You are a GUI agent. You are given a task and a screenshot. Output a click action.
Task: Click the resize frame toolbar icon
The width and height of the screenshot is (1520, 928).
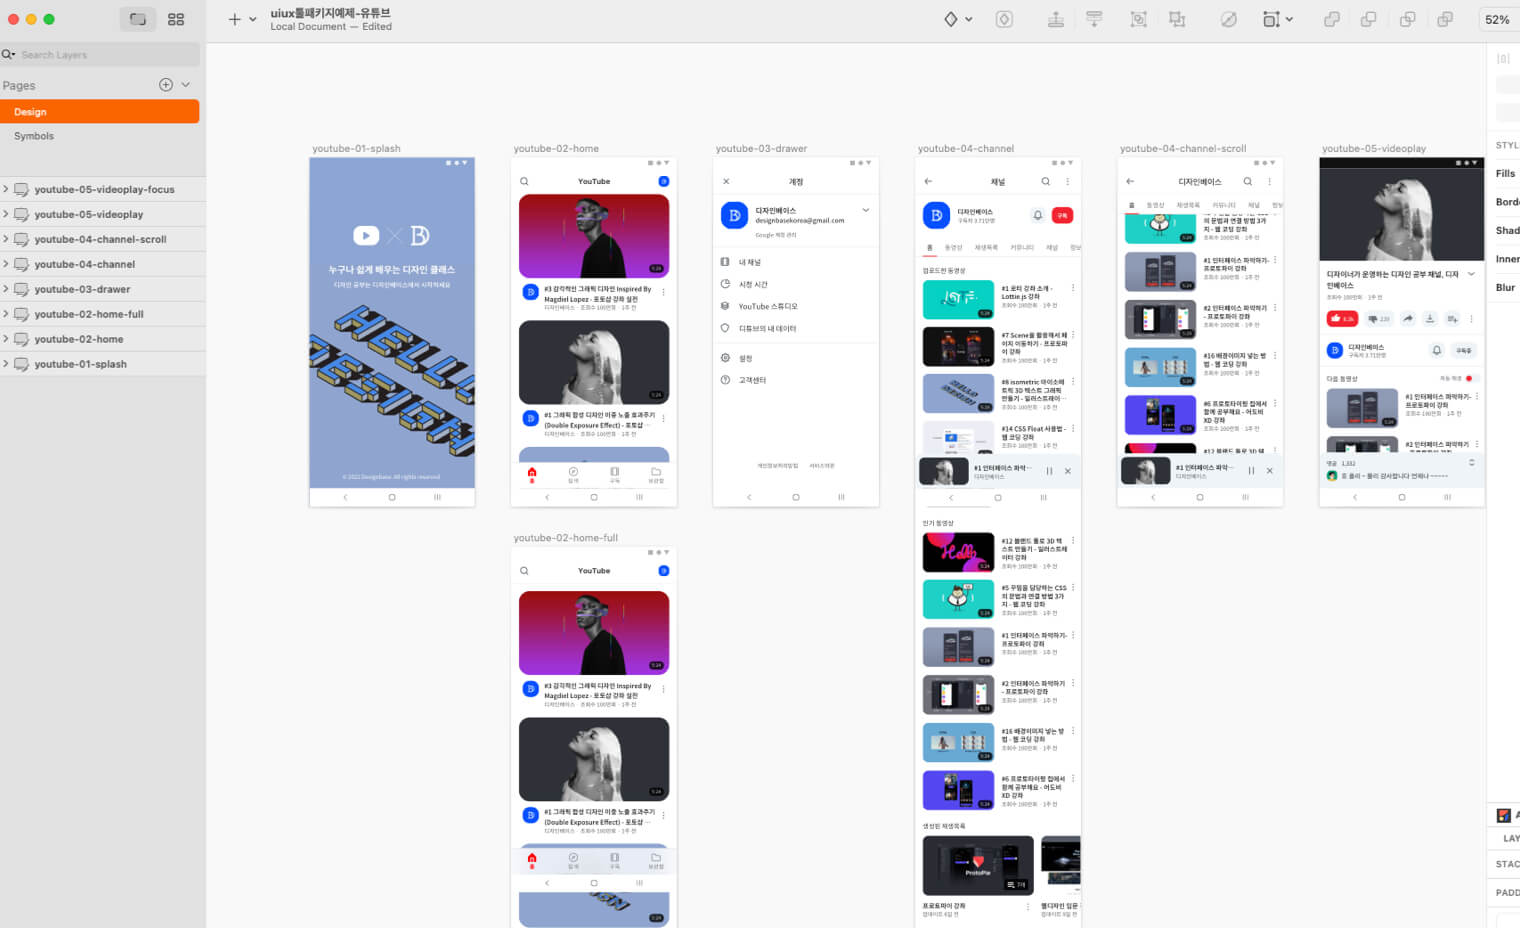point(1271,19)
